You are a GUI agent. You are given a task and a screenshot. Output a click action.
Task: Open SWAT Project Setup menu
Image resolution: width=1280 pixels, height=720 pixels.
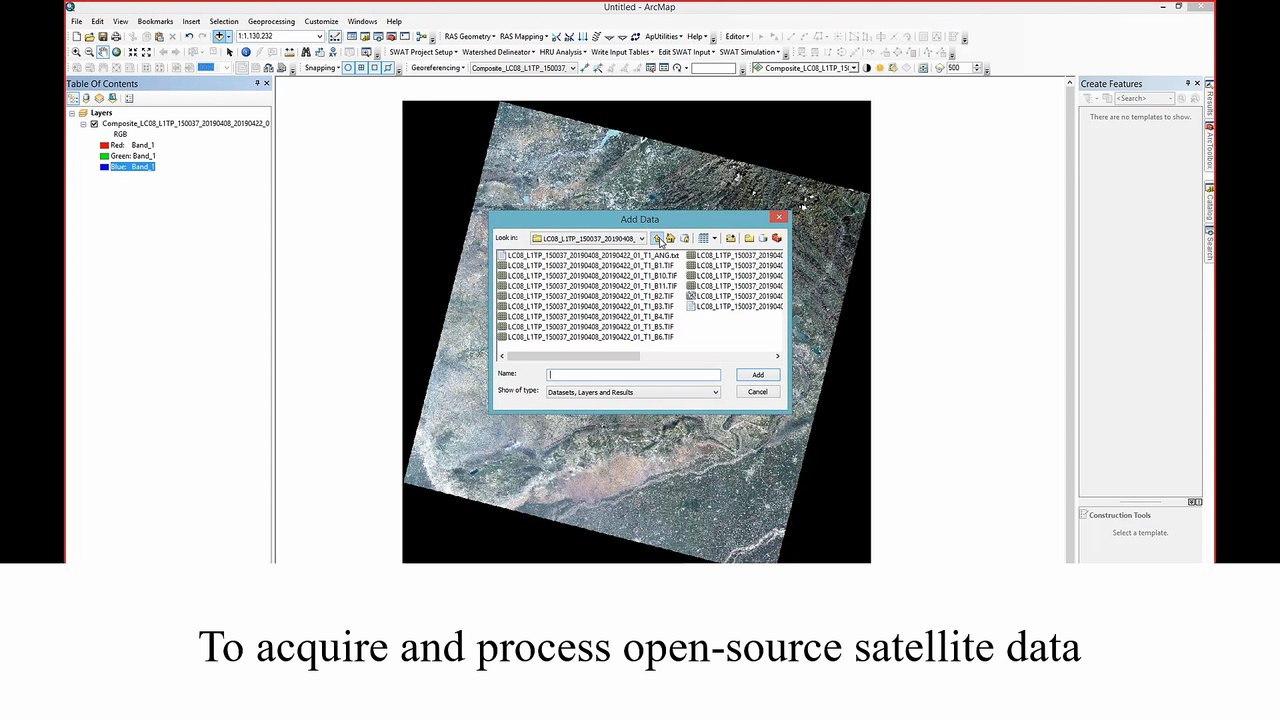pos(423,52)
